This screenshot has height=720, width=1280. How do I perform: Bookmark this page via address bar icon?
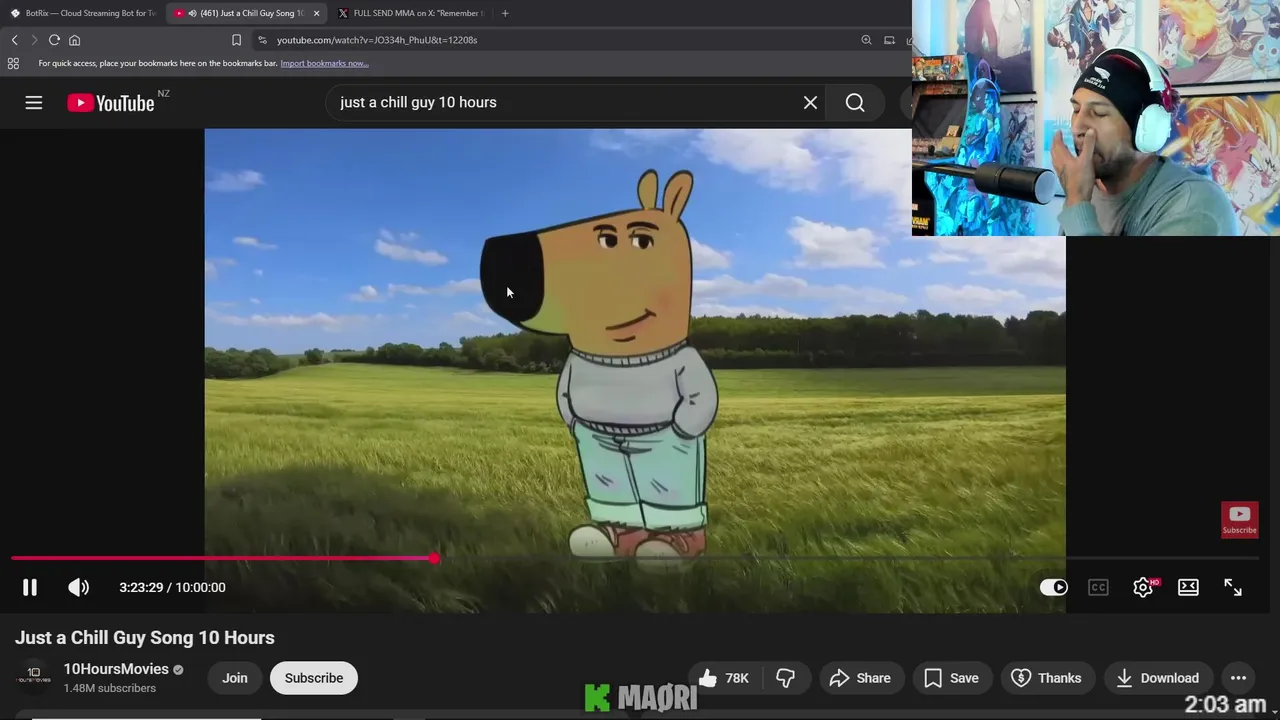(x=236, y=40)
